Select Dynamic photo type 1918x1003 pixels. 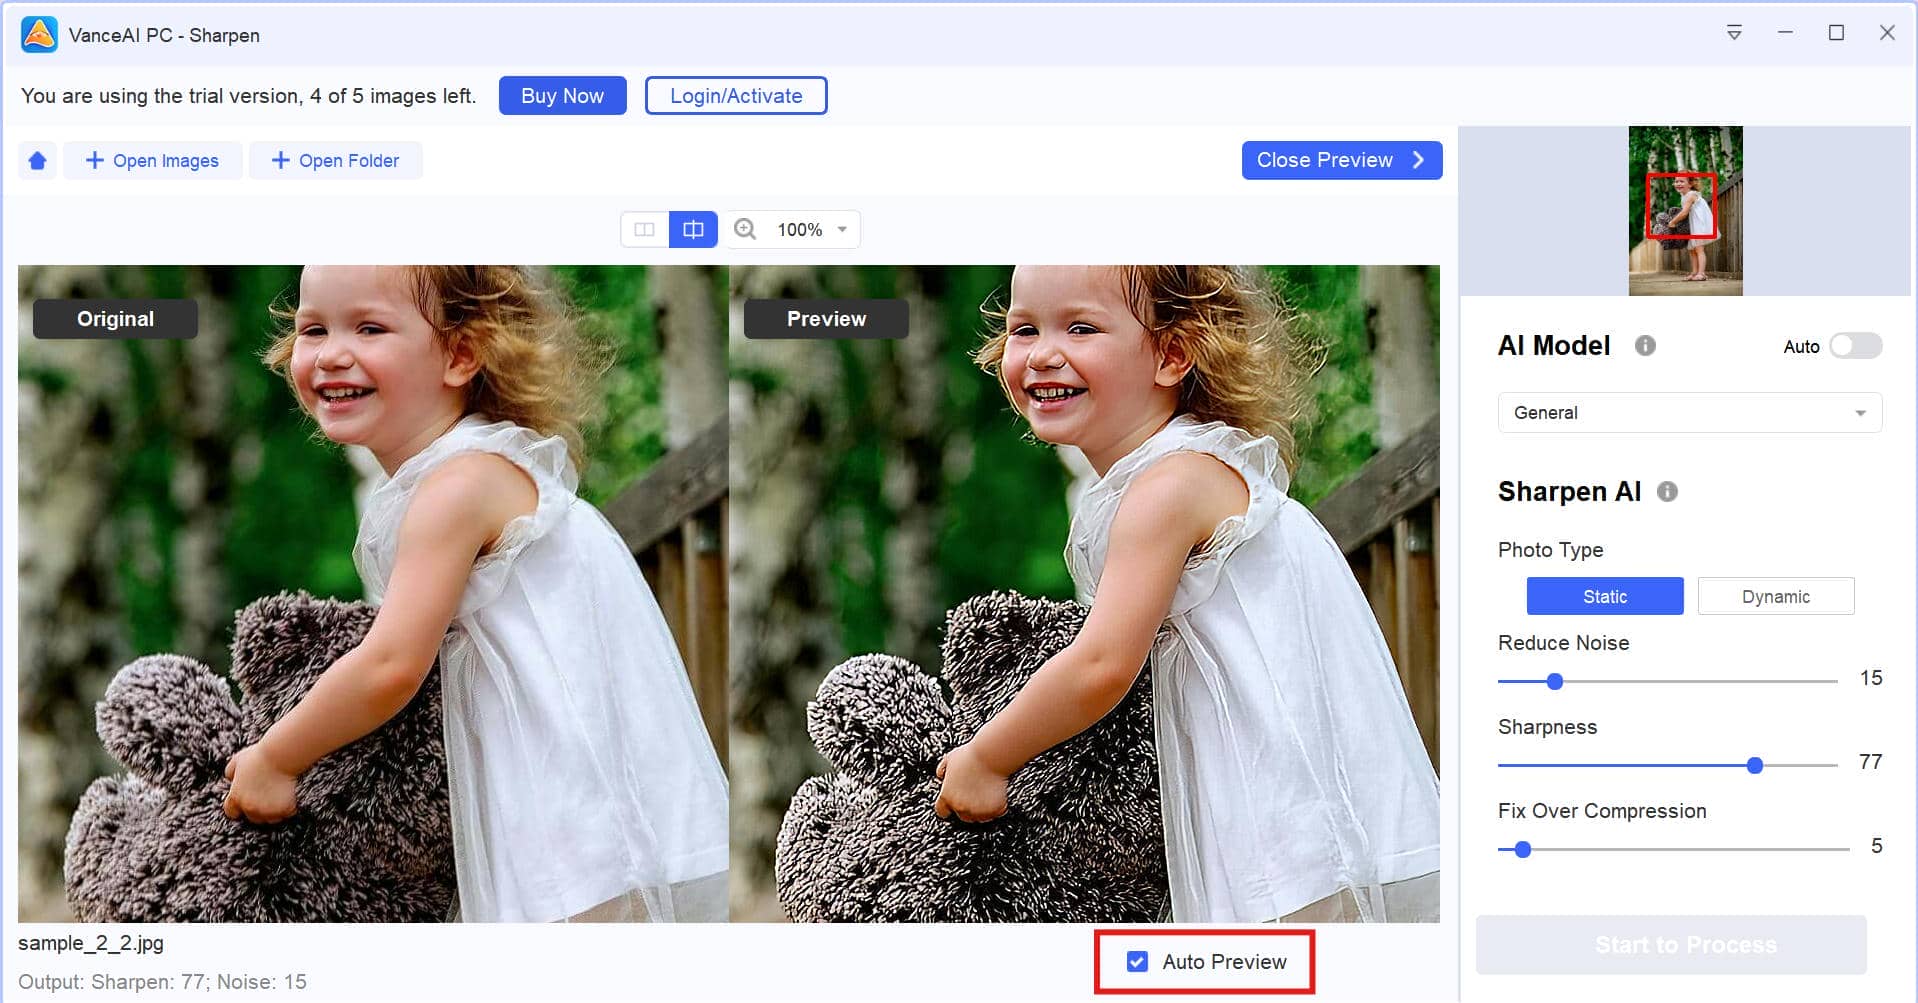(1775, 596)
